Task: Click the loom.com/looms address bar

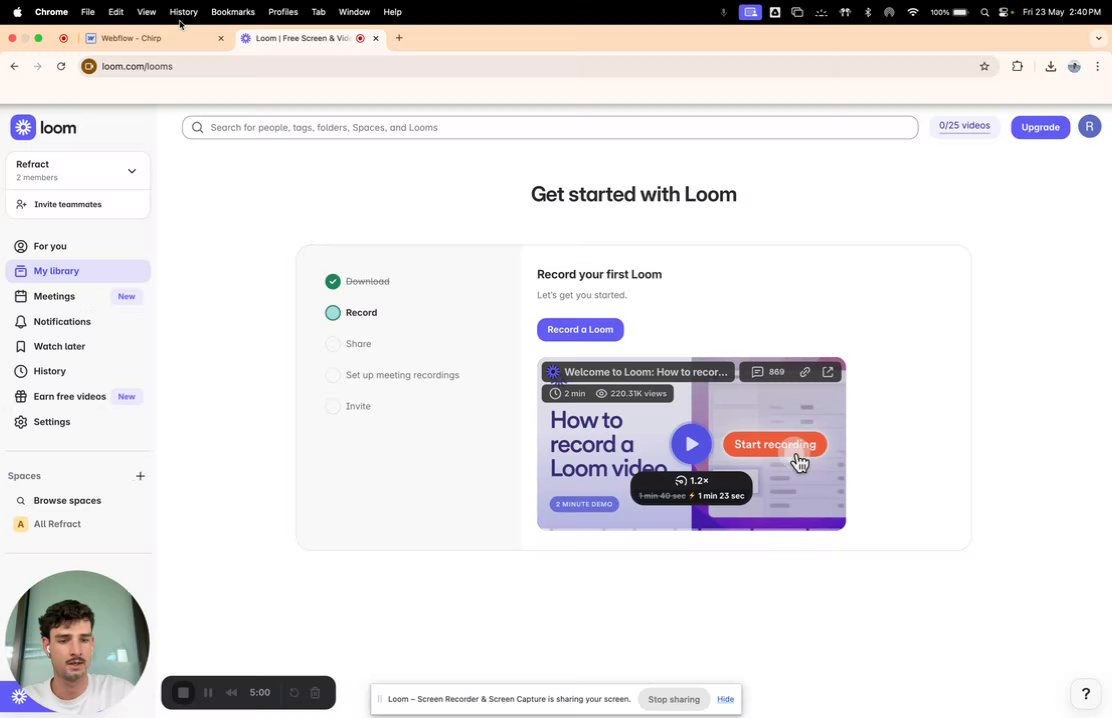Action: pyautogui.click(x=538, y=67)
